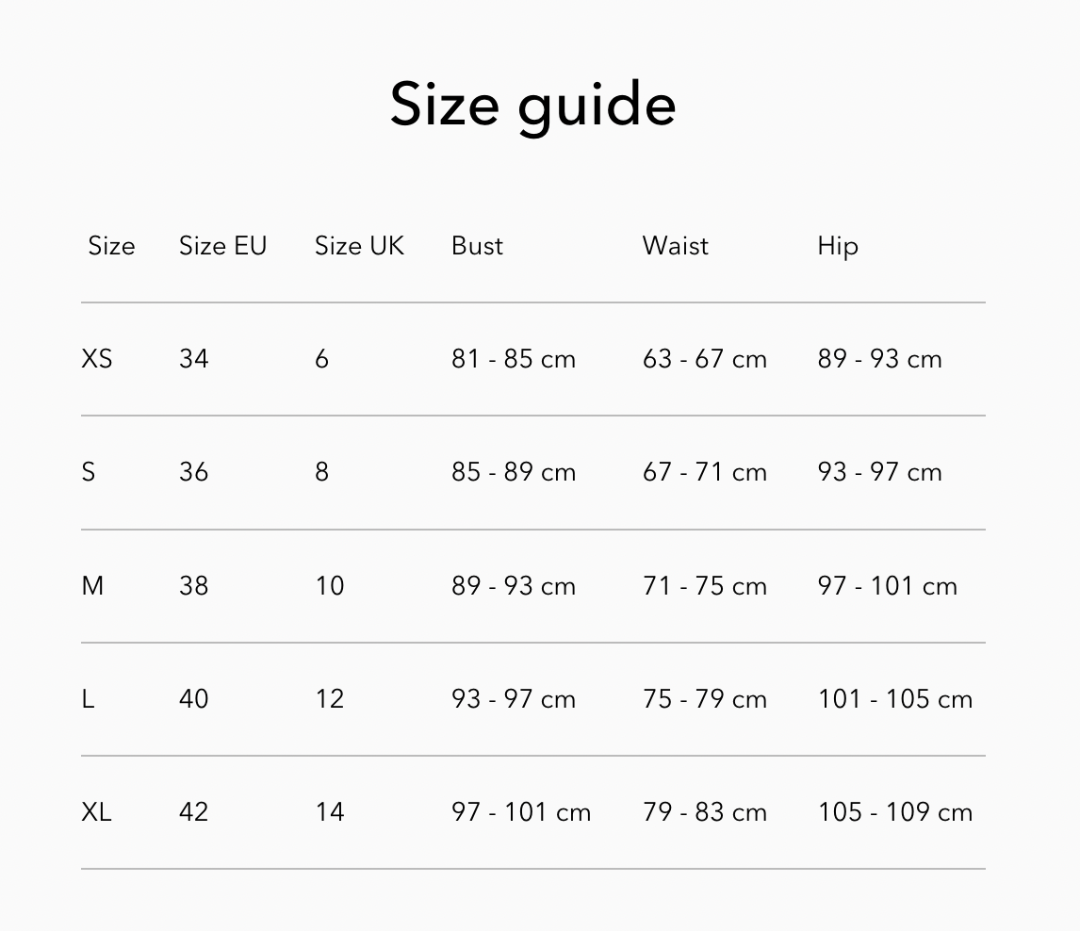Select the XS size row label

pyautogui.click(x=96, y=359)
